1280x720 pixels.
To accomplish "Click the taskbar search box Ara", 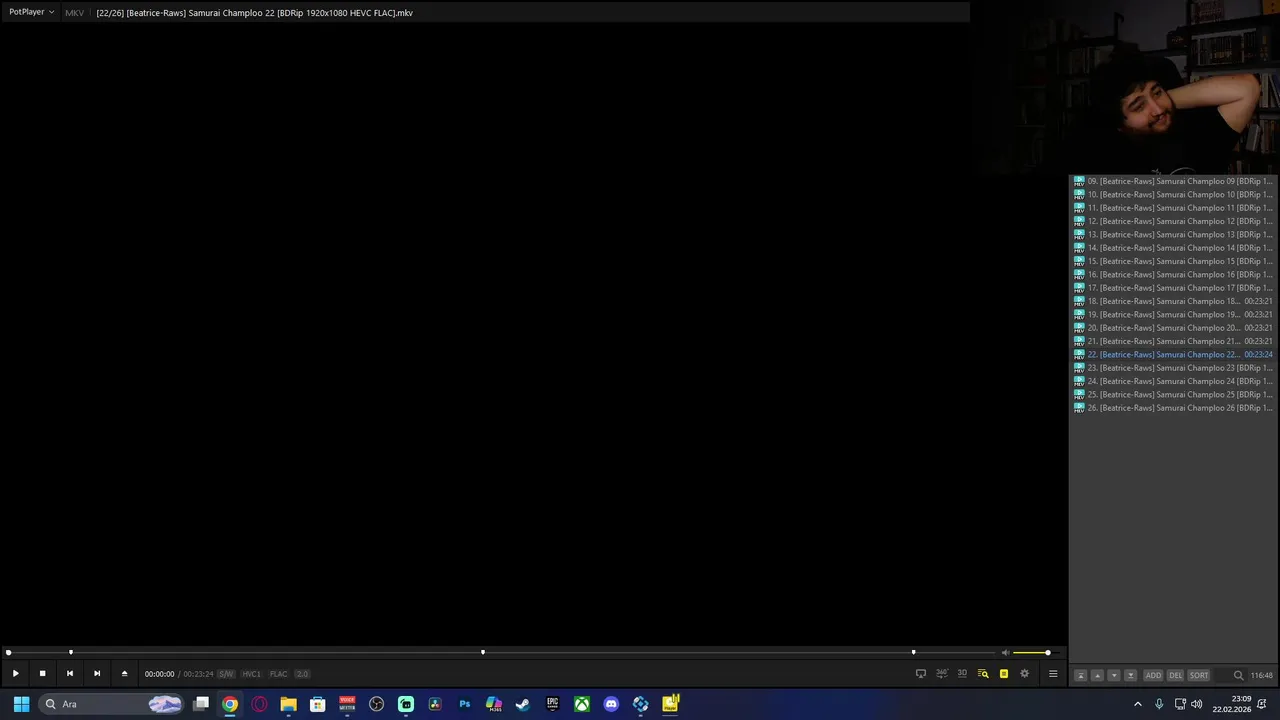I will tap(112, 704).
